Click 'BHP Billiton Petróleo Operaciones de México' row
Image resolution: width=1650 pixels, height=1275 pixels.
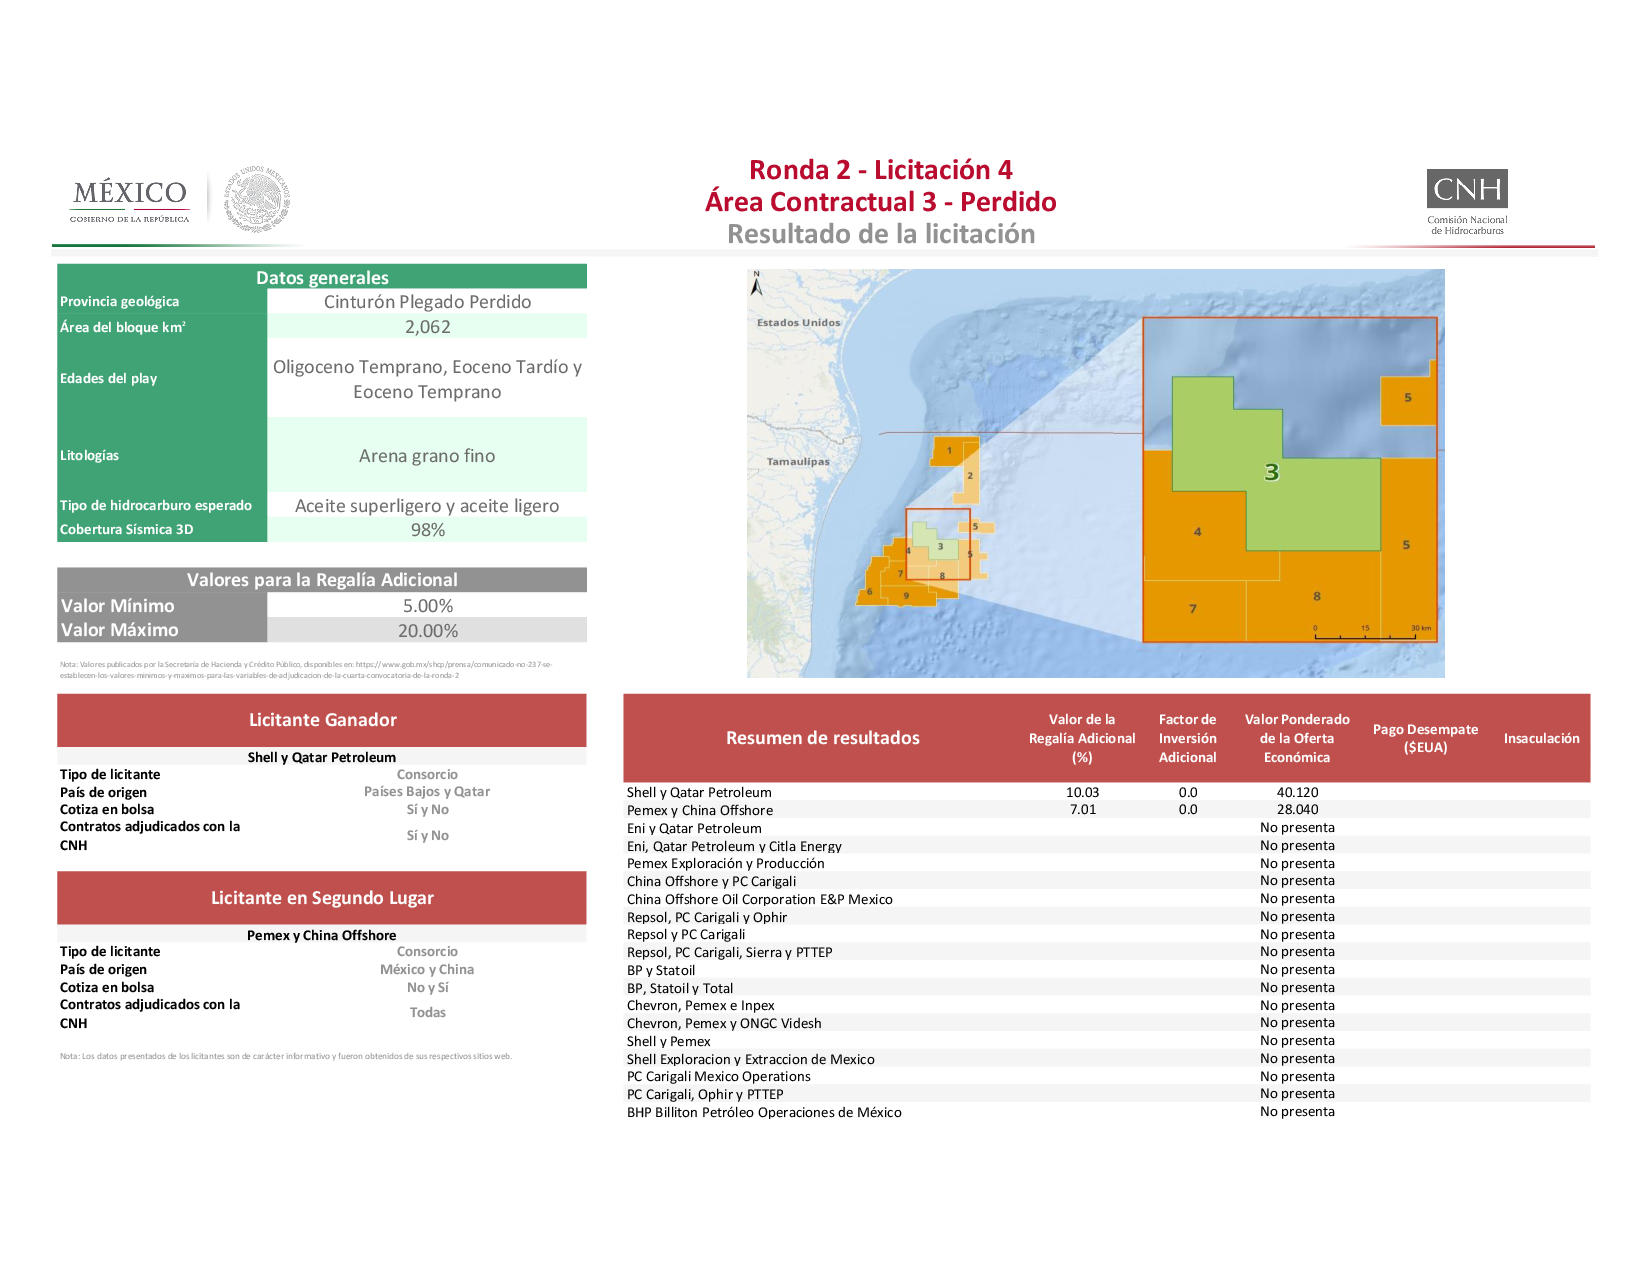tap(1107, 1112)
